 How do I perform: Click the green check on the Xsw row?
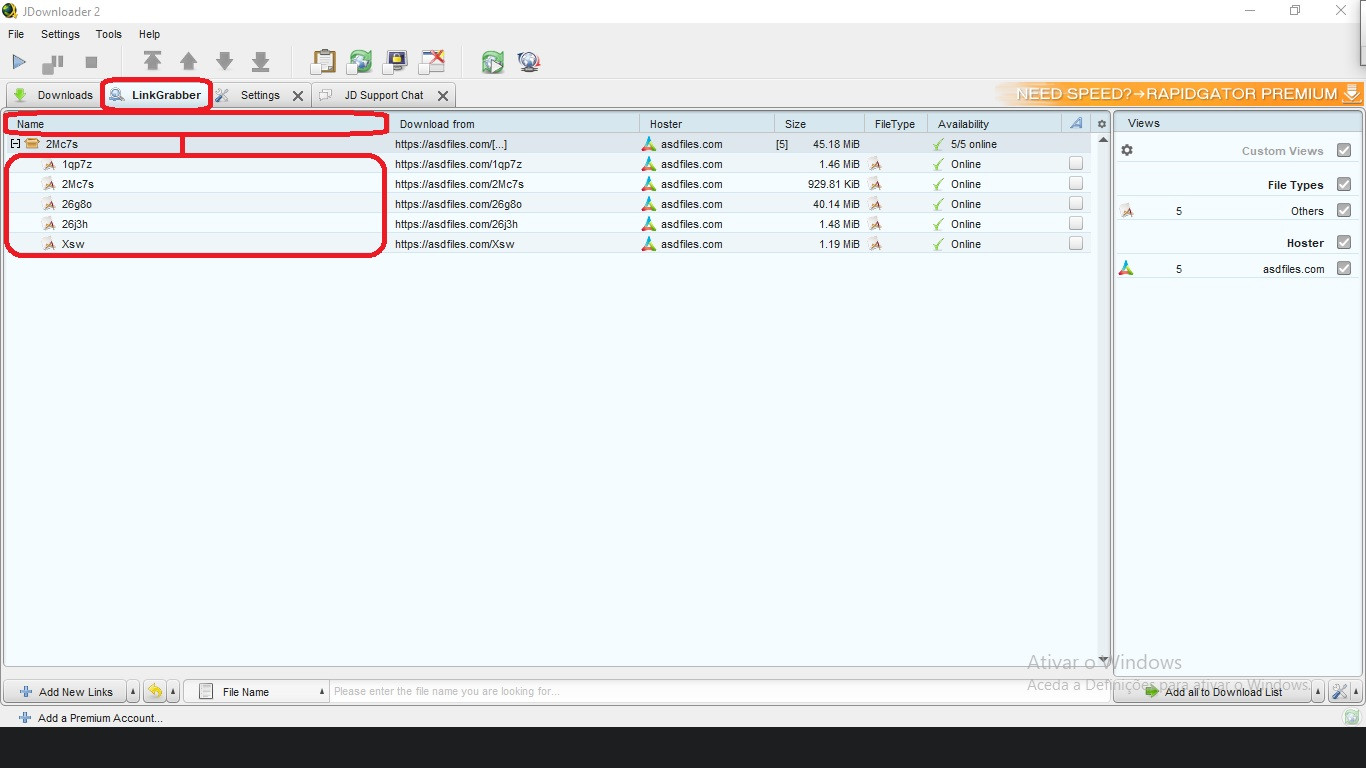(x=938, y=244)
